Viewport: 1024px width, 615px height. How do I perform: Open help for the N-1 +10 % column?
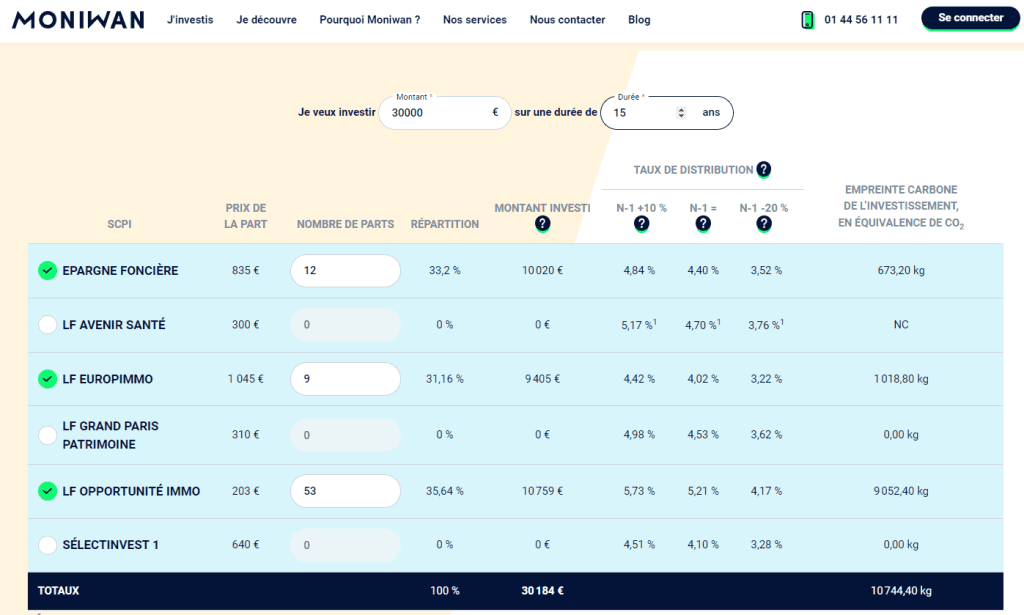(641, 224)
